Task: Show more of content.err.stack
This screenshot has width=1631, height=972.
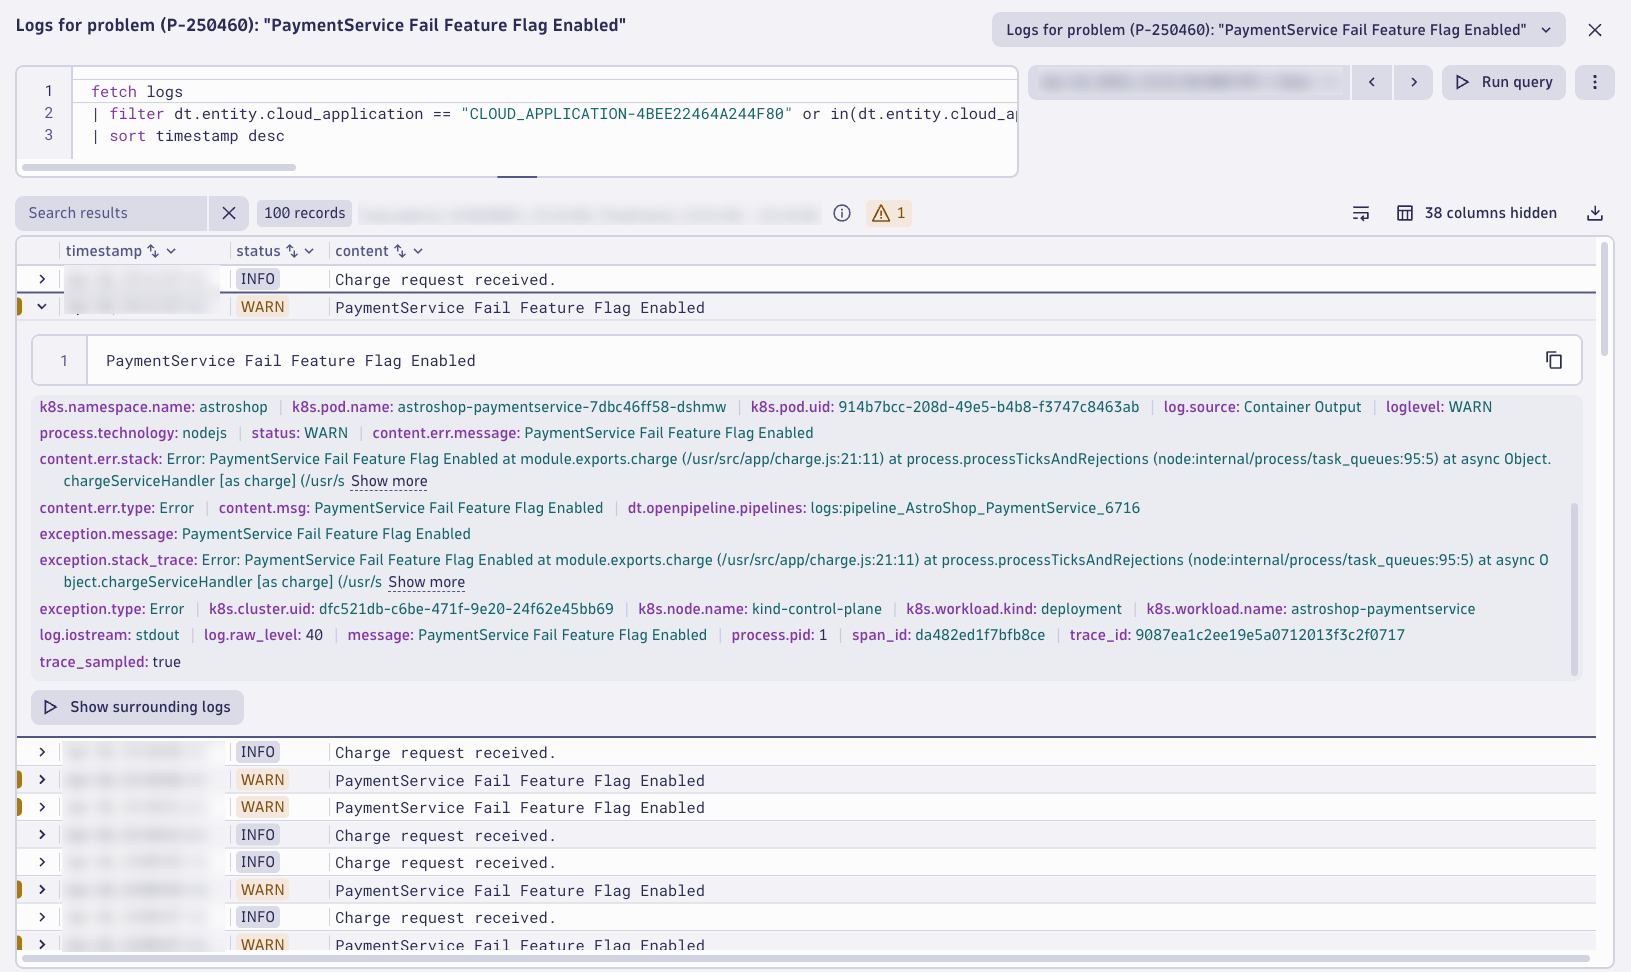Action: point(389,481)
